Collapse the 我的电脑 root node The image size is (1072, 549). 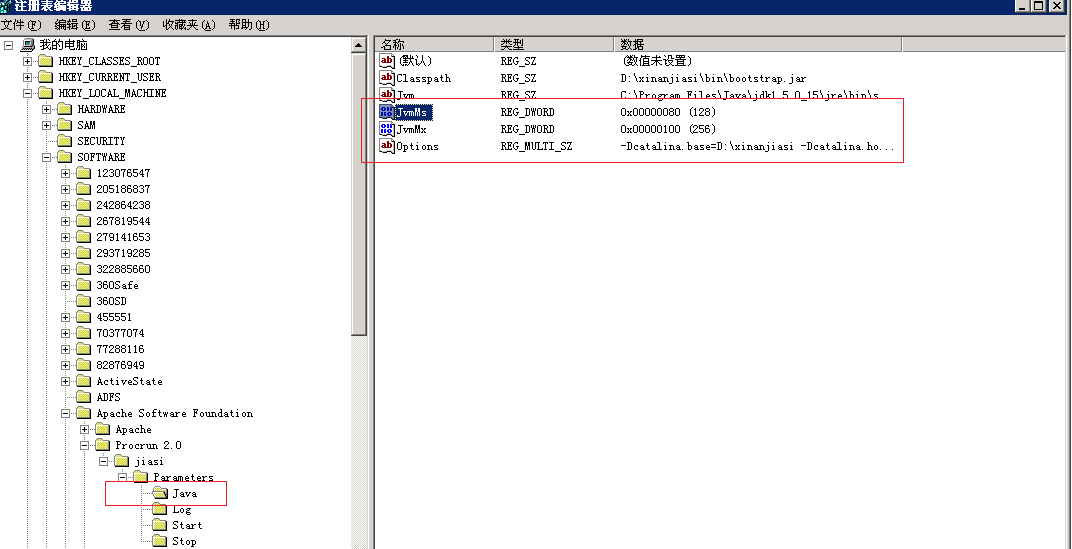pos(9,45)
